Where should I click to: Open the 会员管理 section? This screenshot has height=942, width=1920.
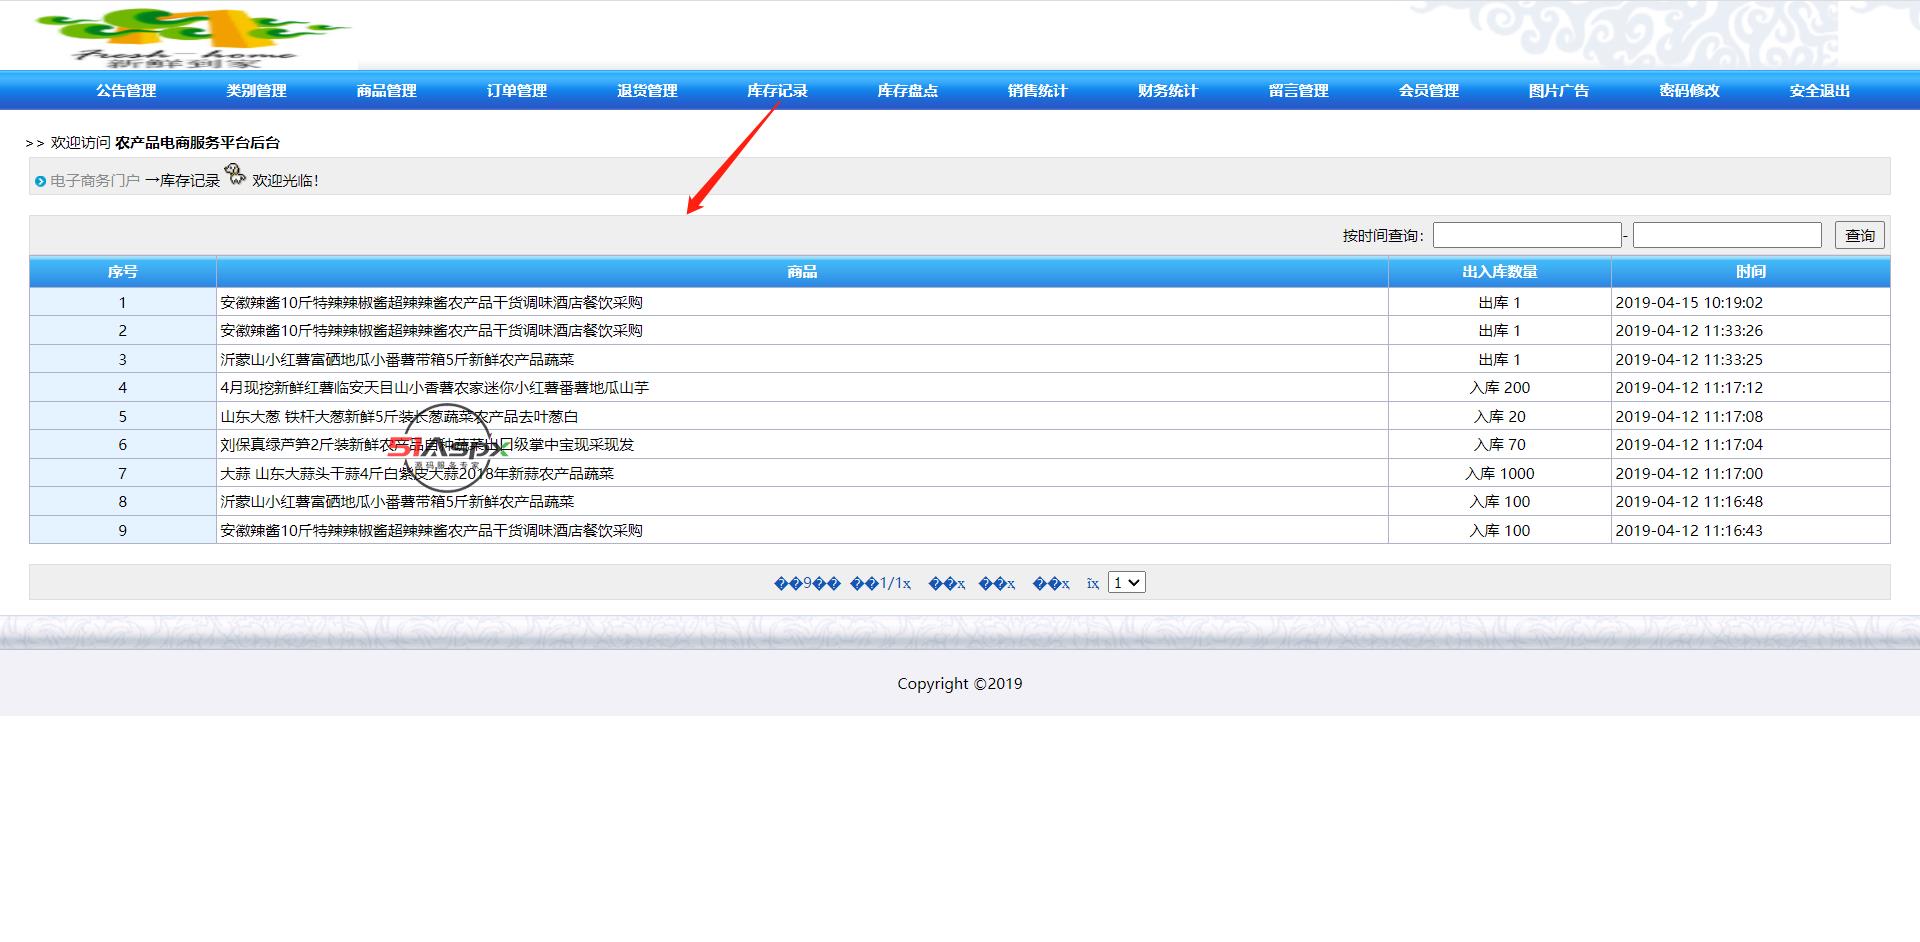(x=1428, y=91)
